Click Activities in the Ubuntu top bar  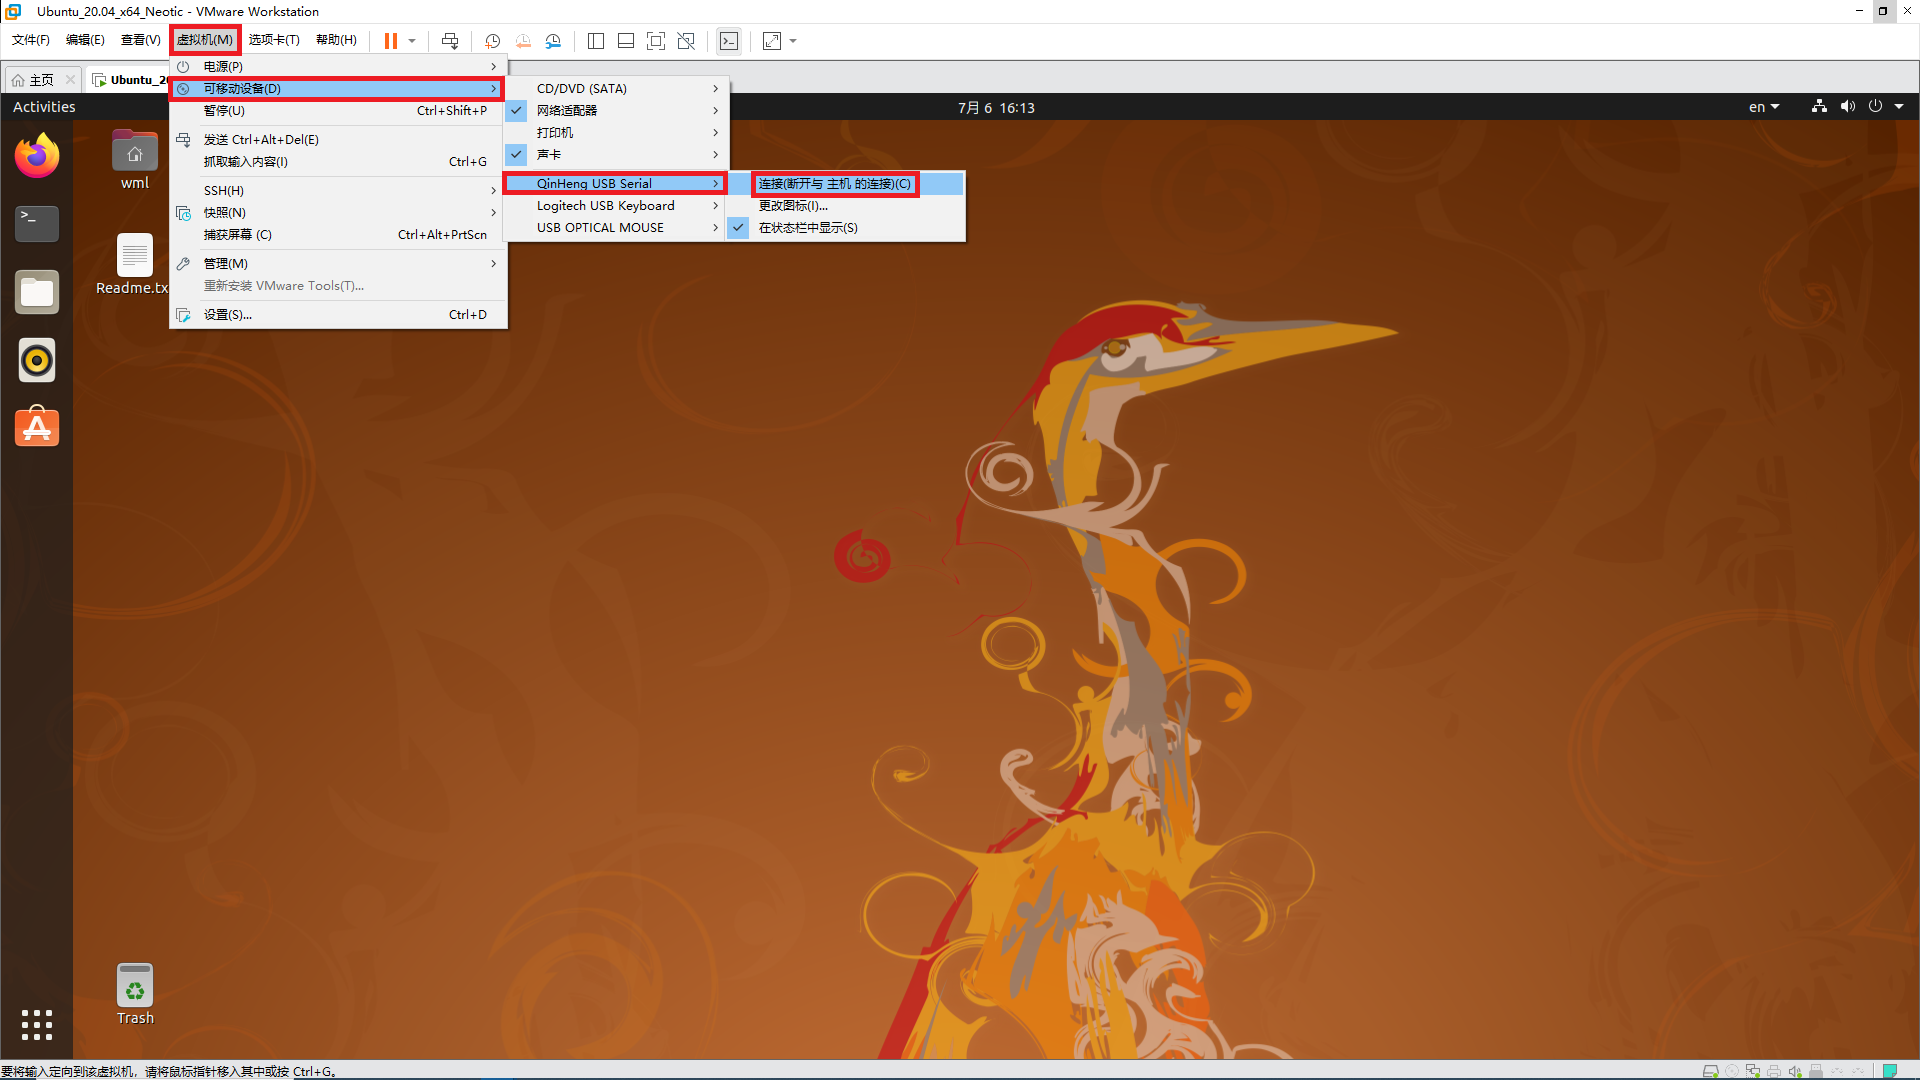pyautogui.click(x=44, y=107)
